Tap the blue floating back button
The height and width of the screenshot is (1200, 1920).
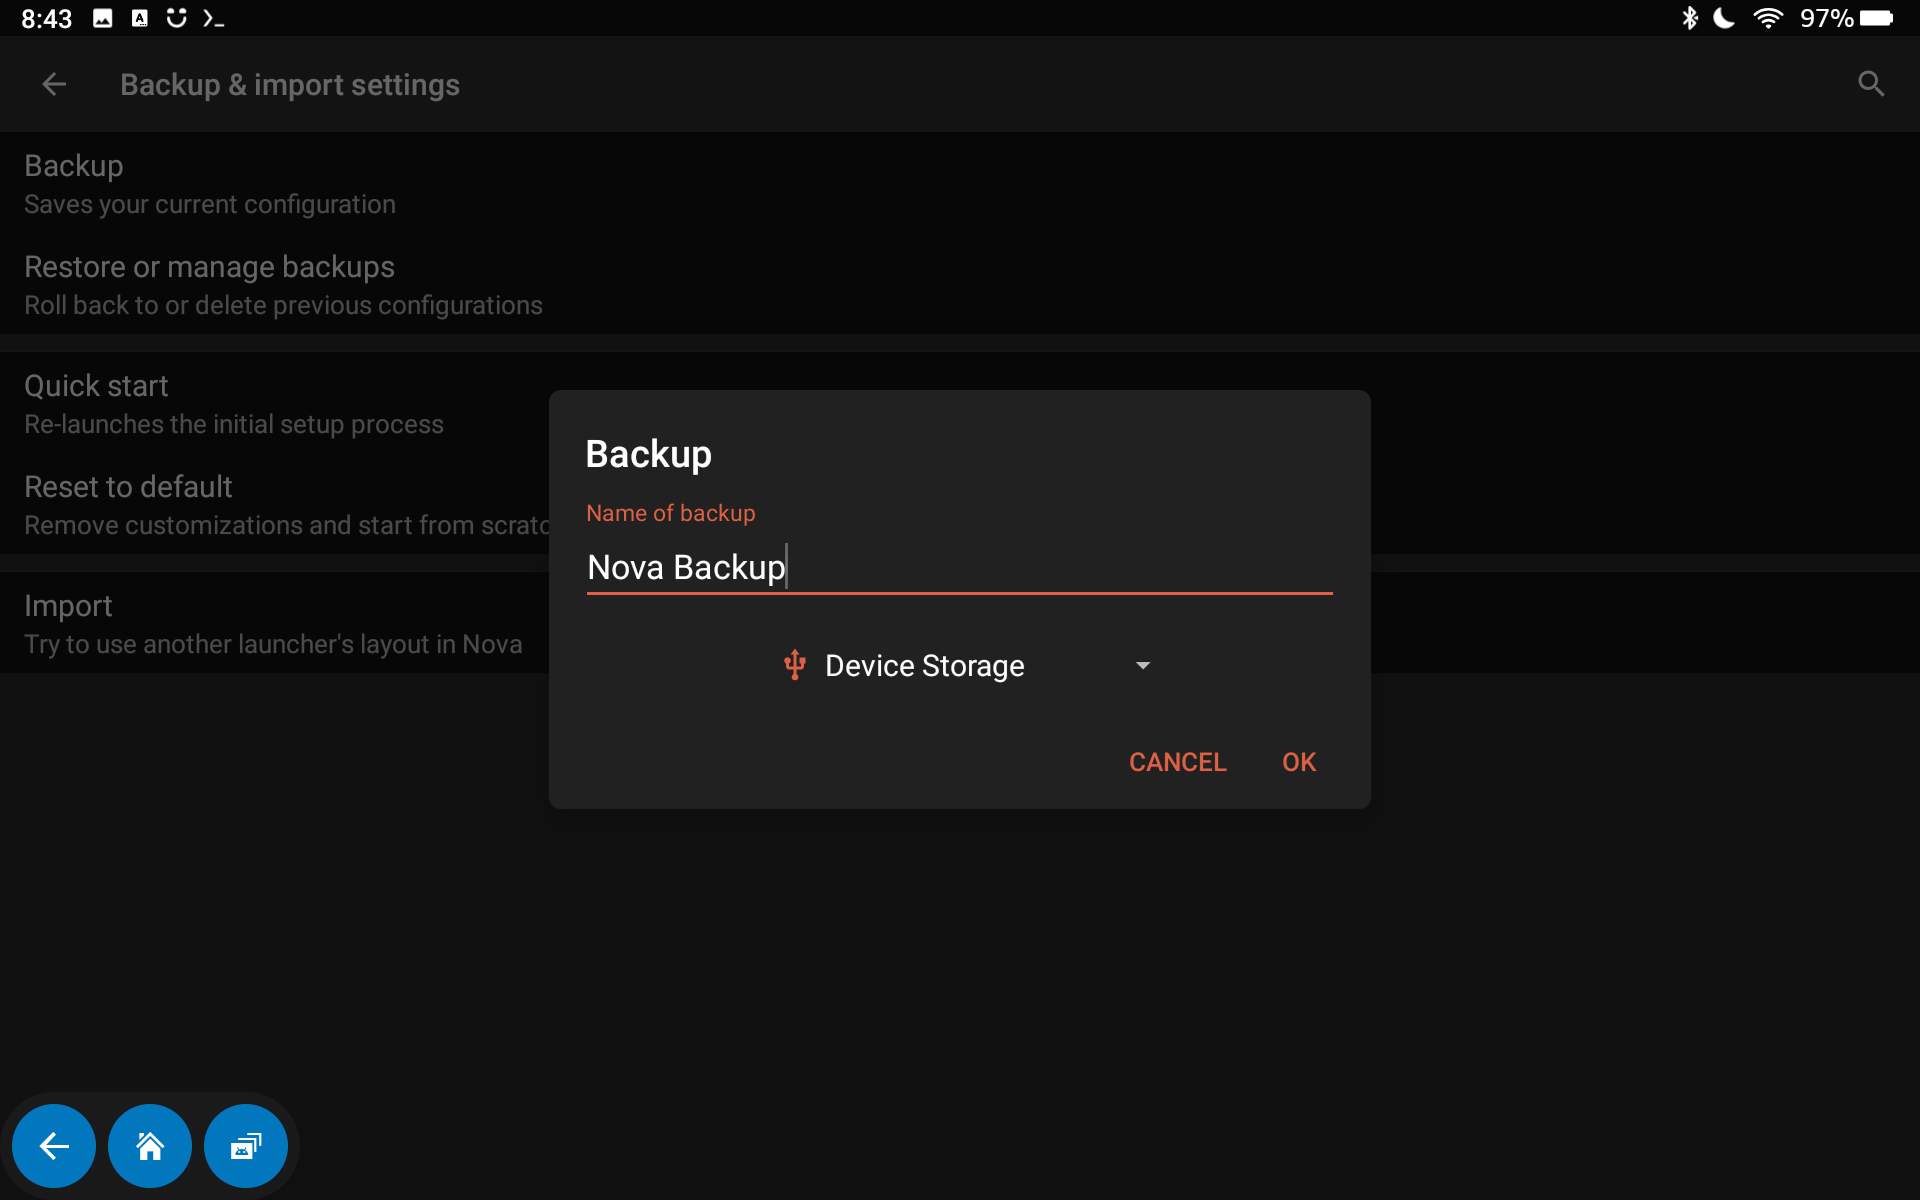(54, 1146)
